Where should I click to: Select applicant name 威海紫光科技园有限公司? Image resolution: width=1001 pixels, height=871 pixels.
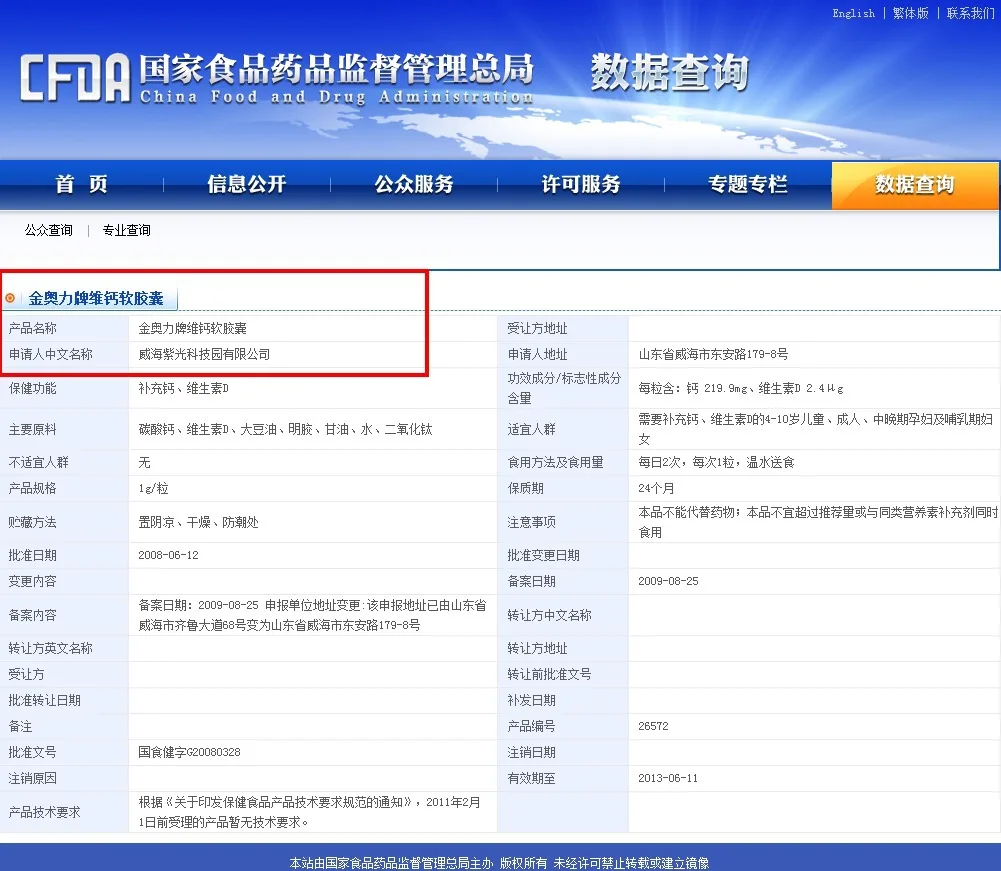[x=204, y=354]
